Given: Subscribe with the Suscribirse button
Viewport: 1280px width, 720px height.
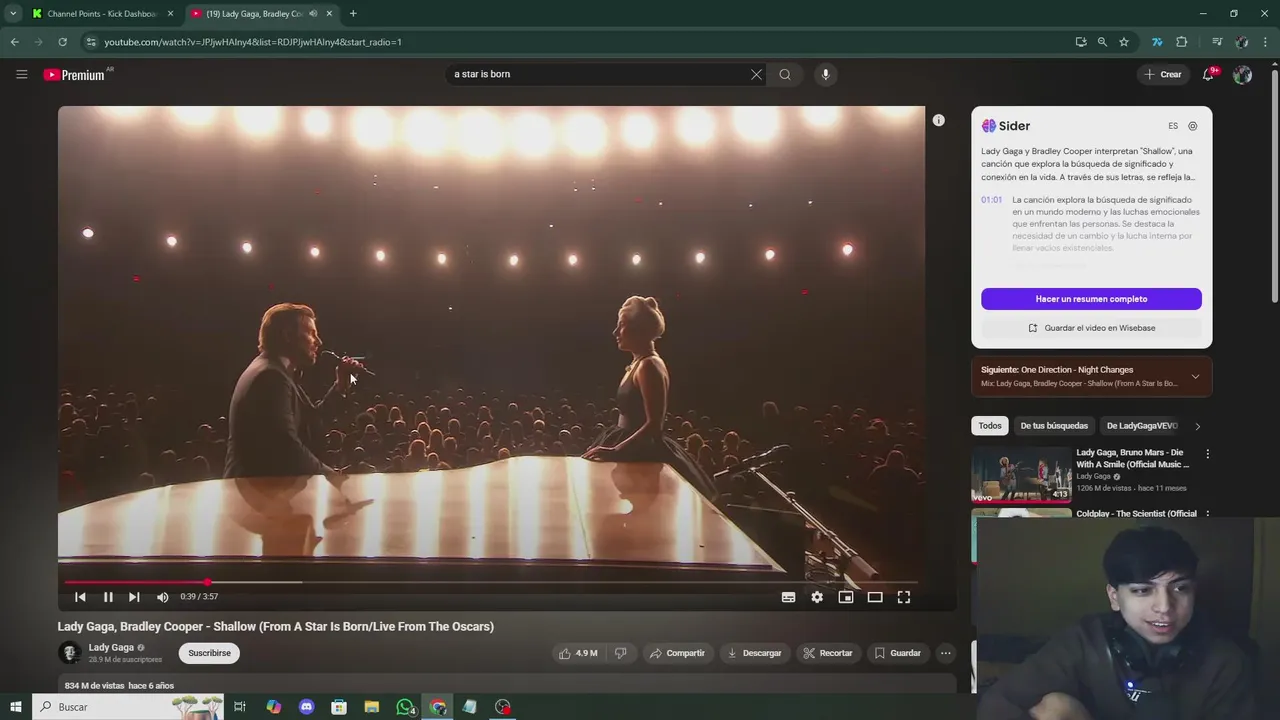Looking at the screenshot, I should [209, 653].
